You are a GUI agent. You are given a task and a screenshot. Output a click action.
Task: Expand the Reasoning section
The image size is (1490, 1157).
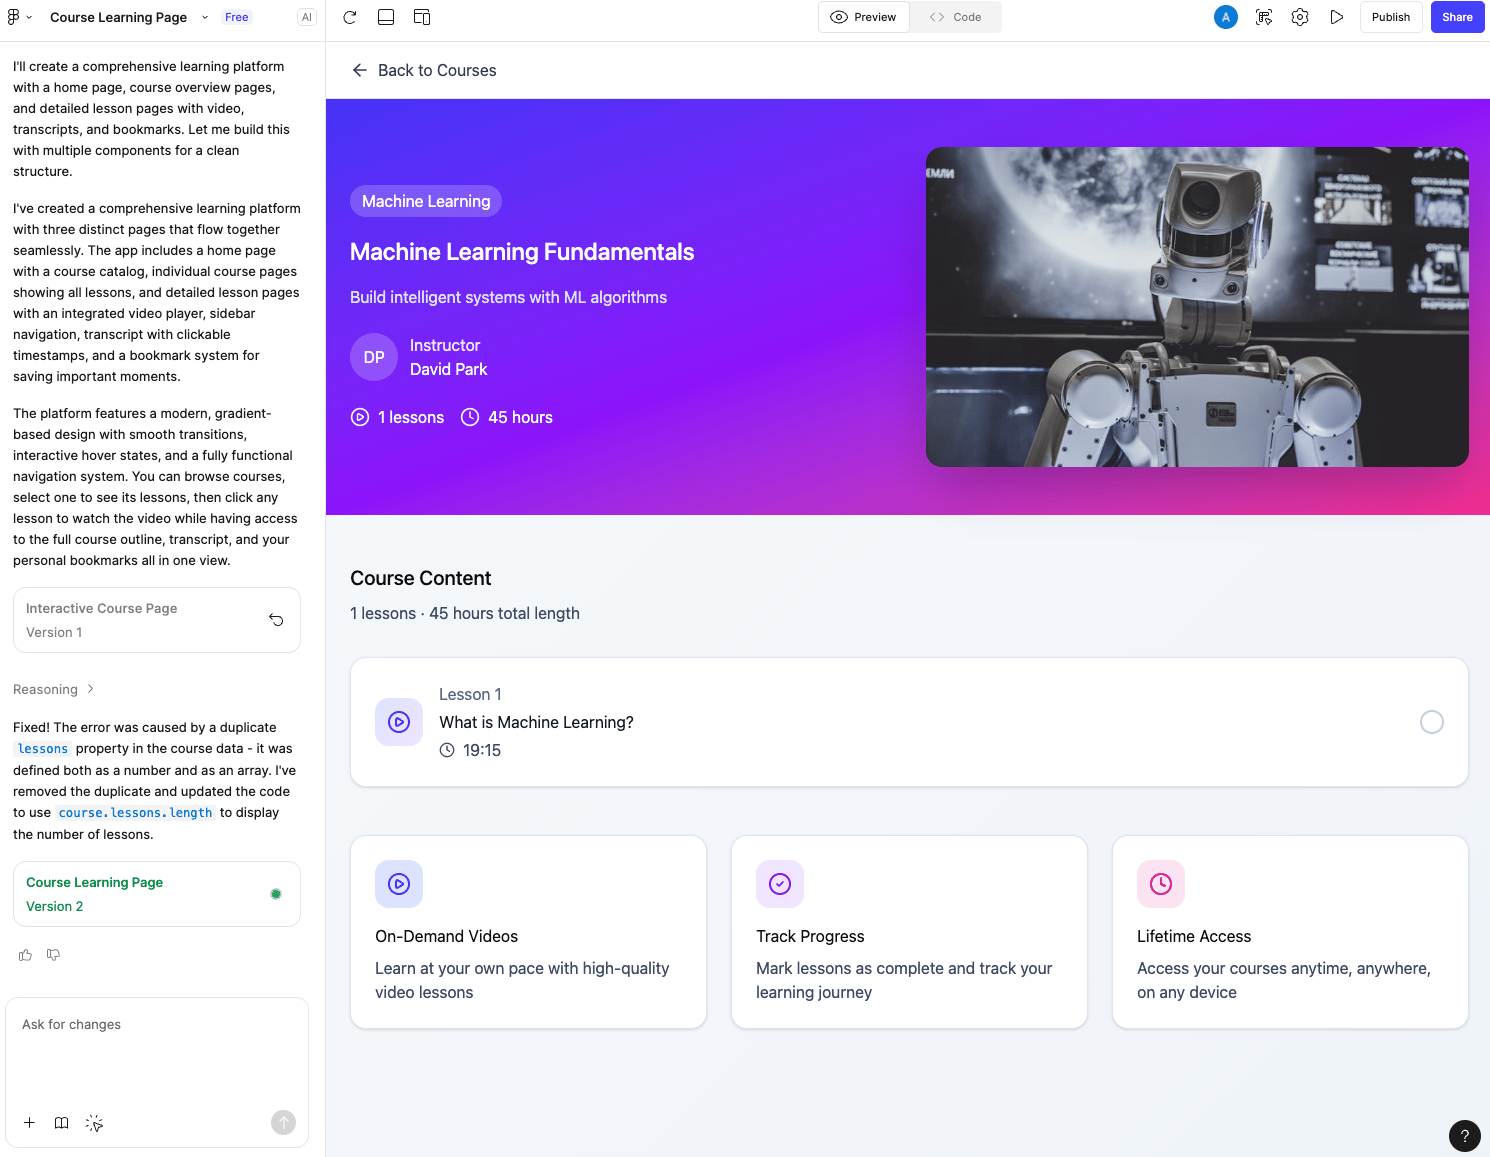(x=54, y=689)
